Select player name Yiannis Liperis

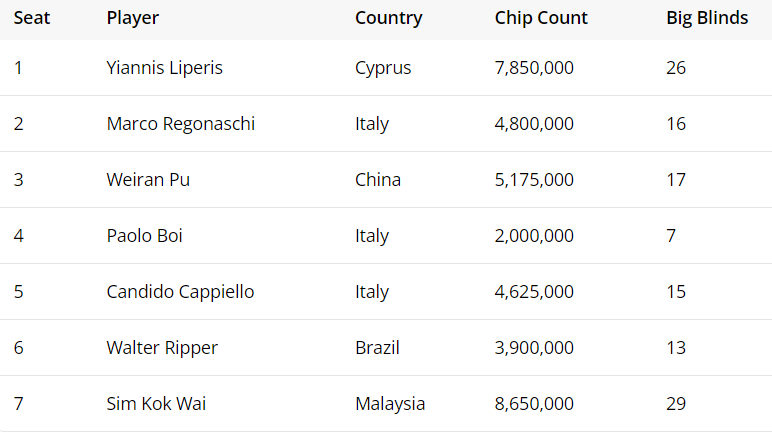pyautogui.click(x=164, y=68)
